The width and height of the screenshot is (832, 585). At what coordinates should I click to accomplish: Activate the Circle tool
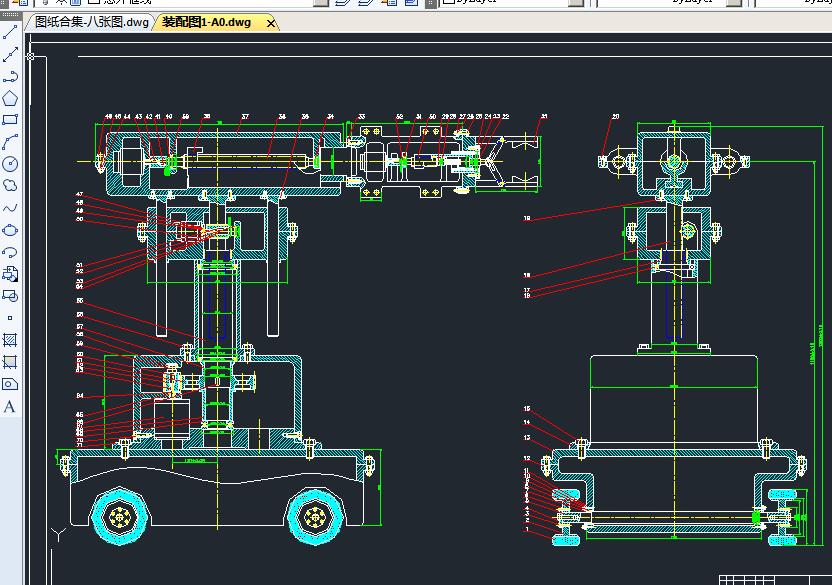click(10, 164)
